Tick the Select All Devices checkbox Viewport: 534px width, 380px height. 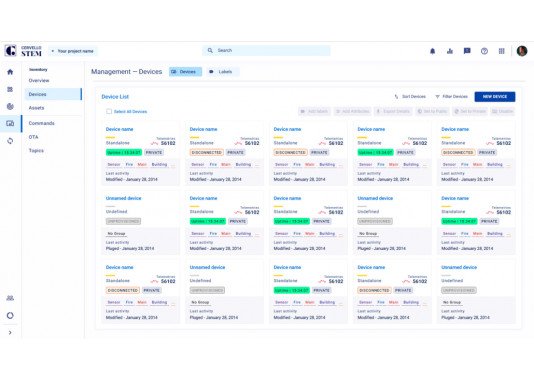click(x=109, y=111)
